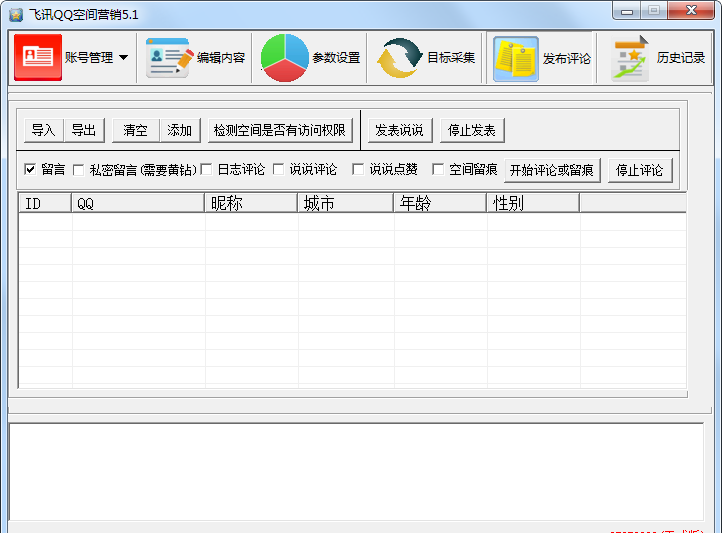Click the 编辑内容 pencil card icon
Image resolution: width=722 pixels, height=556 pixels.
pos(169,58)
